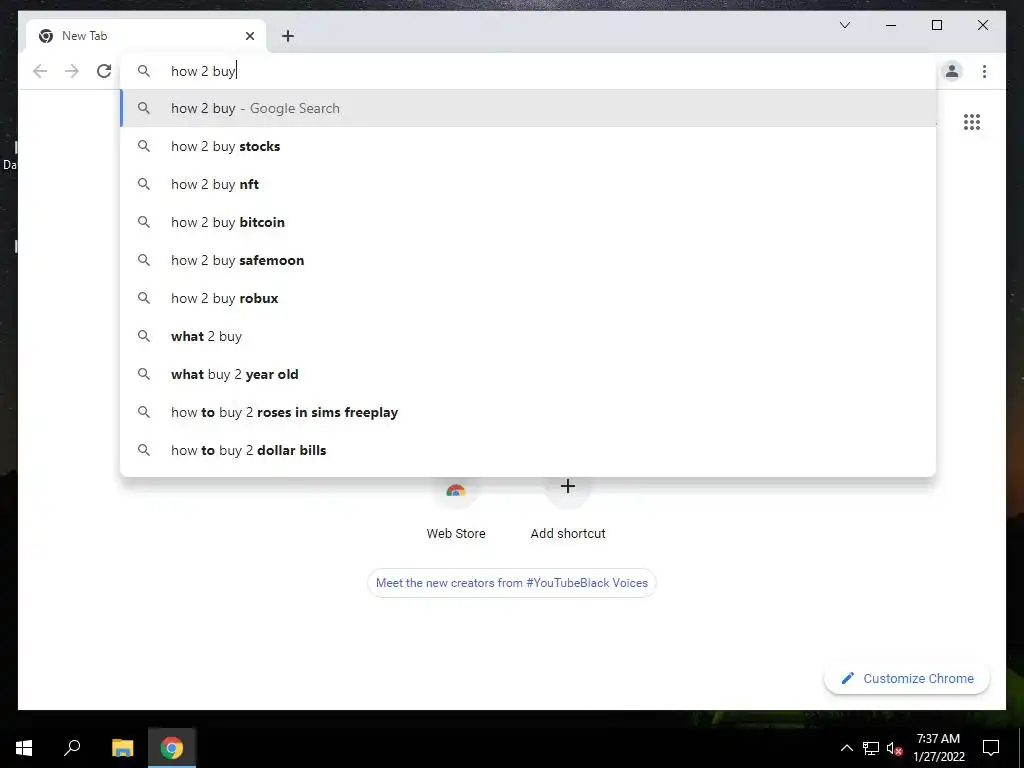Open the clock showing 7:37 AM
Image resolution: width=1024 pixels, height=768 pixels.
(938, 748)
